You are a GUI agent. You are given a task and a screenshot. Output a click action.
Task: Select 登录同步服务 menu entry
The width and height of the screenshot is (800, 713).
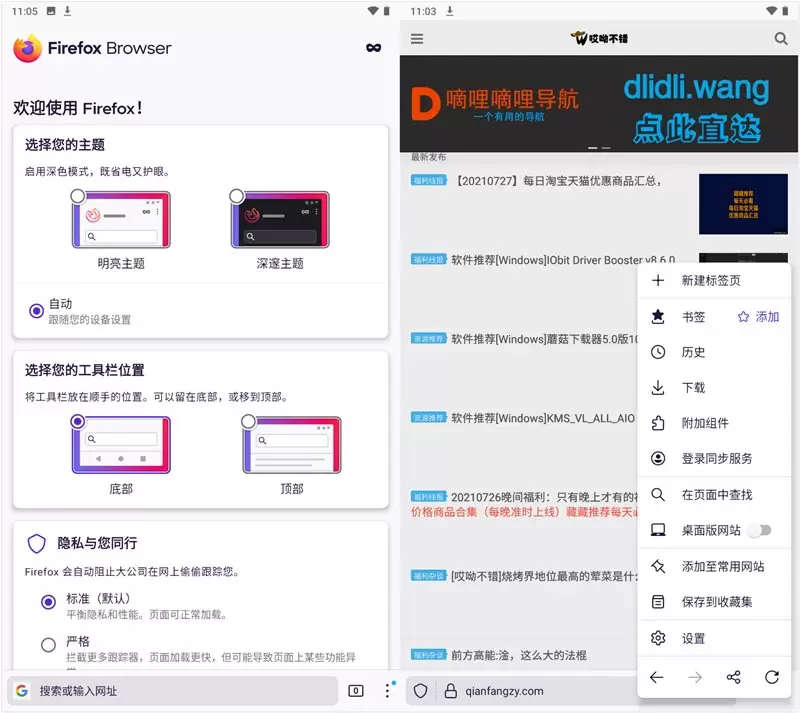coord(714,458)
